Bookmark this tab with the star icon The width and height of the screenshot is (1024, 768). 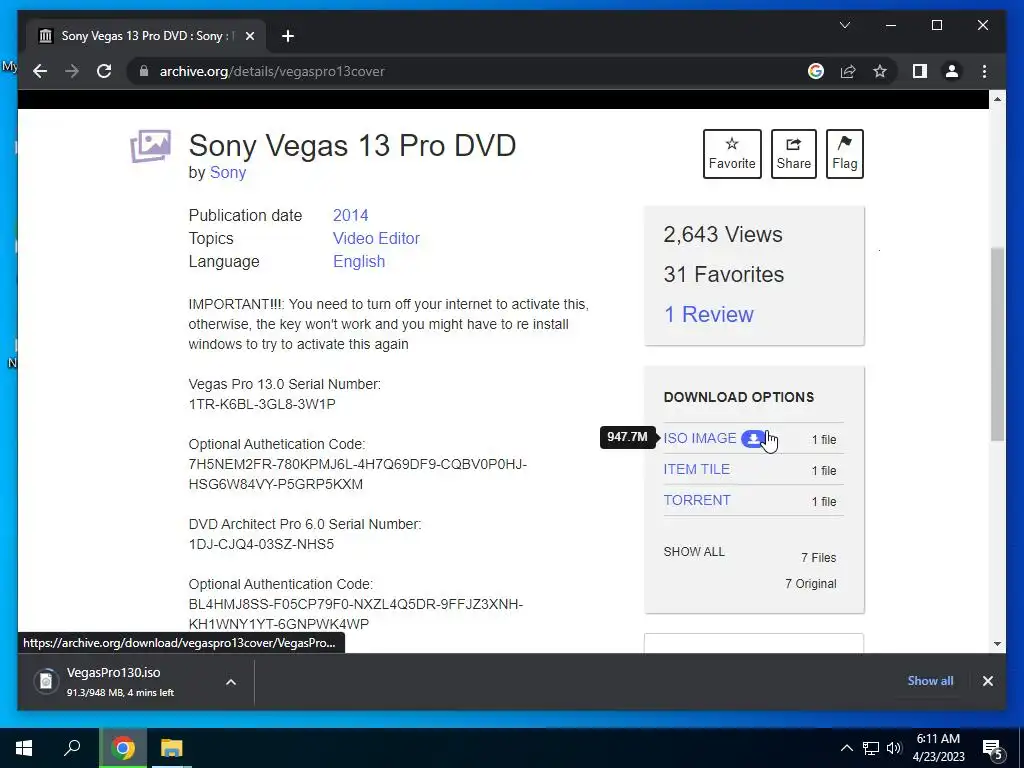[x=880, y=71]
